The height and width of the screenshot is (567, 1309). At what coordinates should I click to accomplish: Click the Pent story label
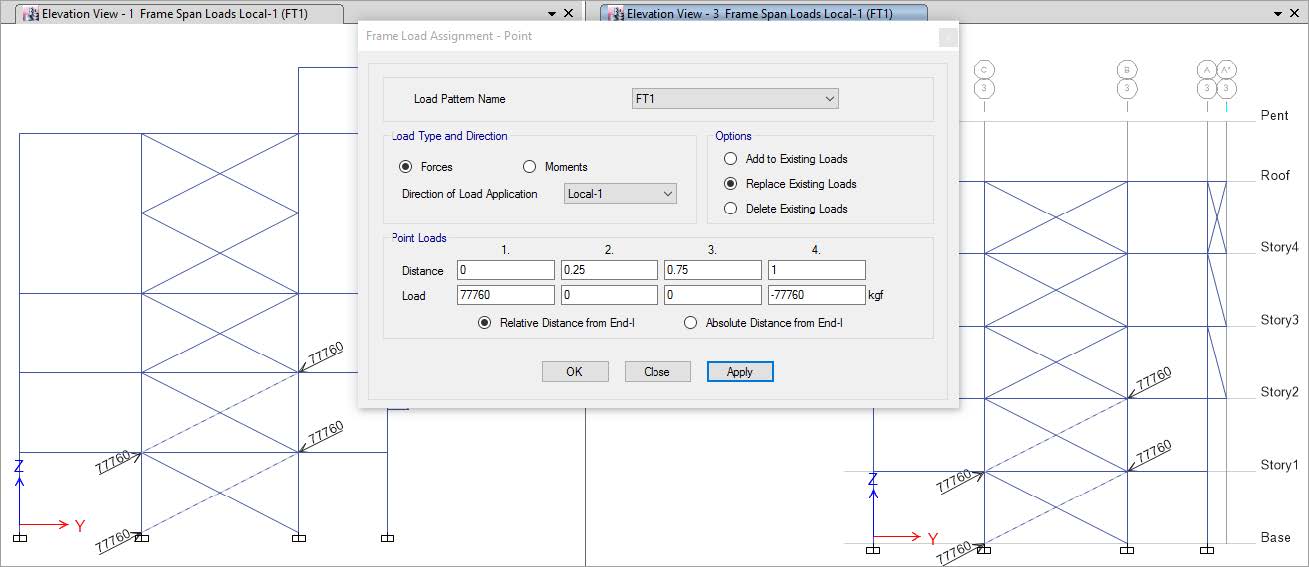point(1275,116)
